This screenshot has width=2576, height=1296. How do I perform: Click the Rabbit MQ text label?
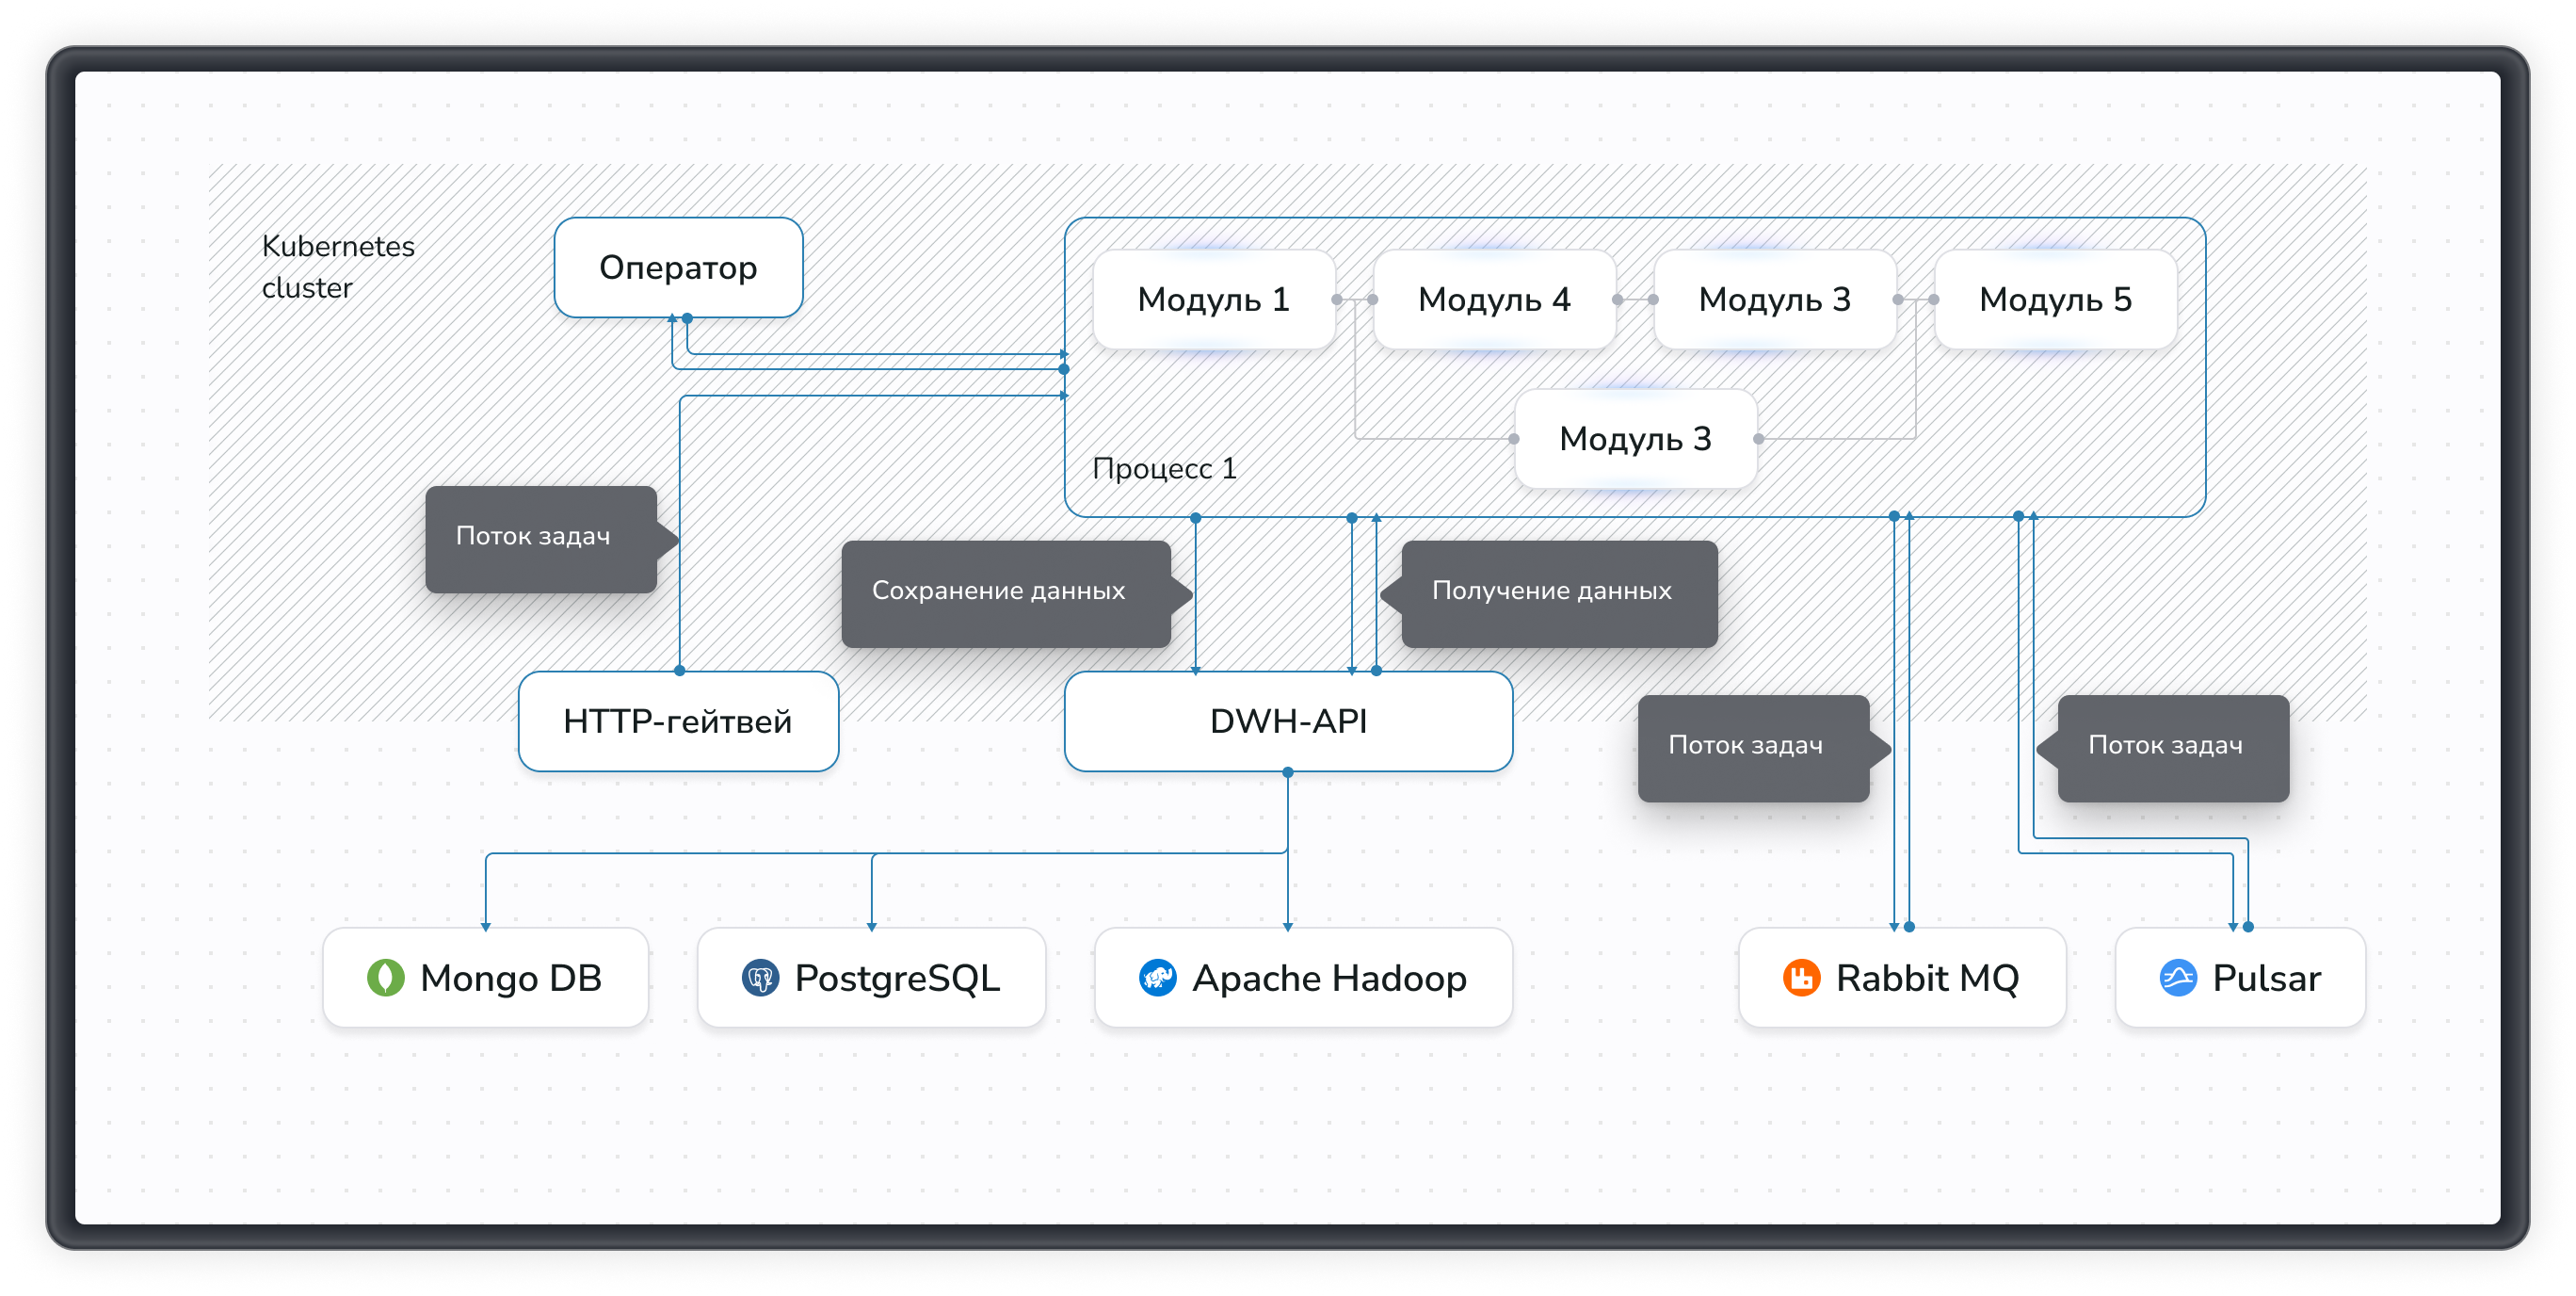click(x=1927, y=978)
